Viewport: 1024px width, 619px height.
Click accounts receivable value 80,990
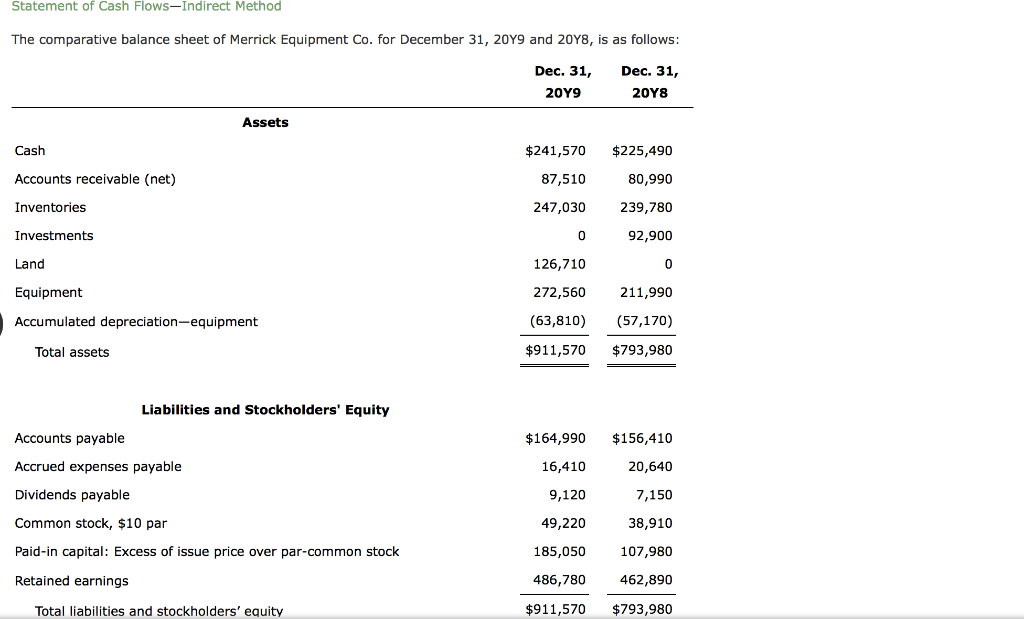point(650,179)
